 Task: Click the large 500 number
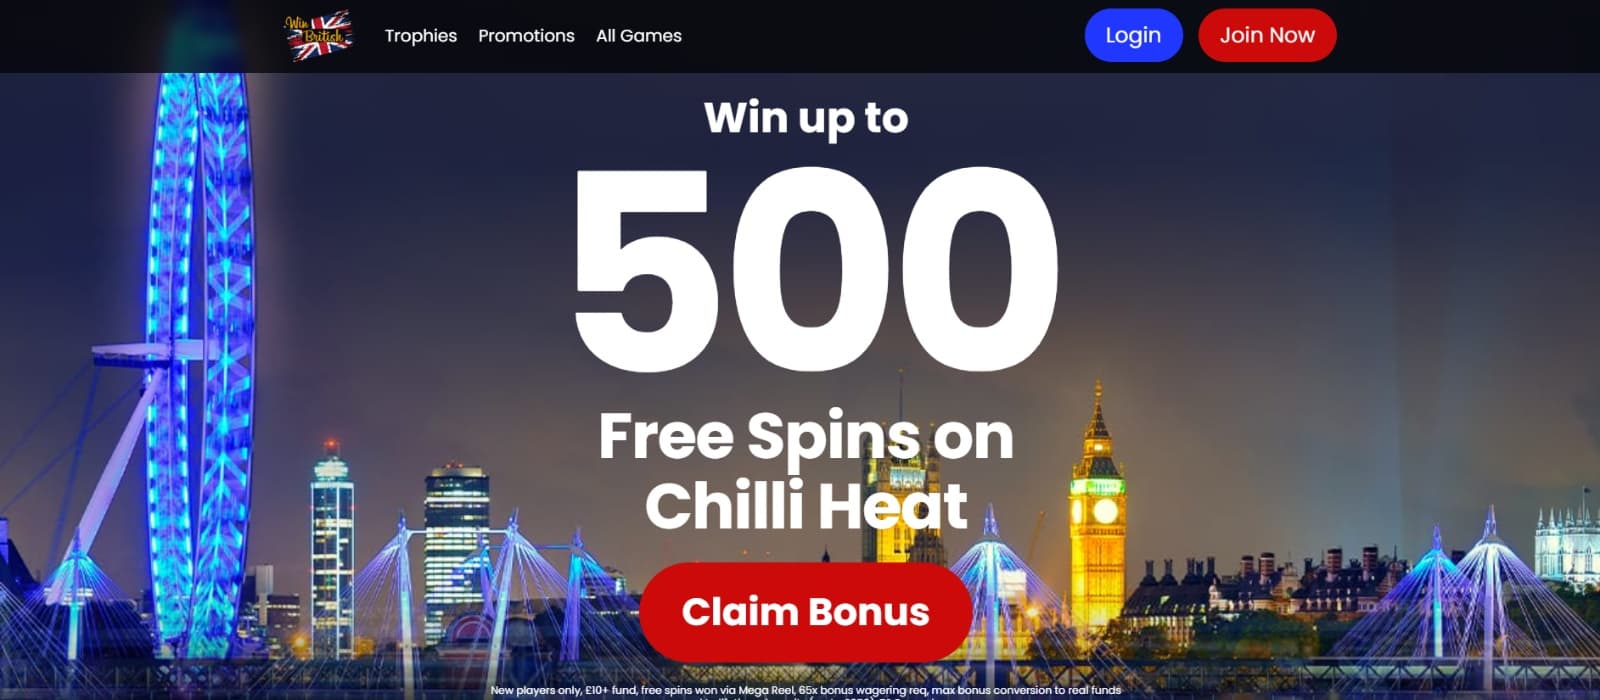click(x=814, y=269)
